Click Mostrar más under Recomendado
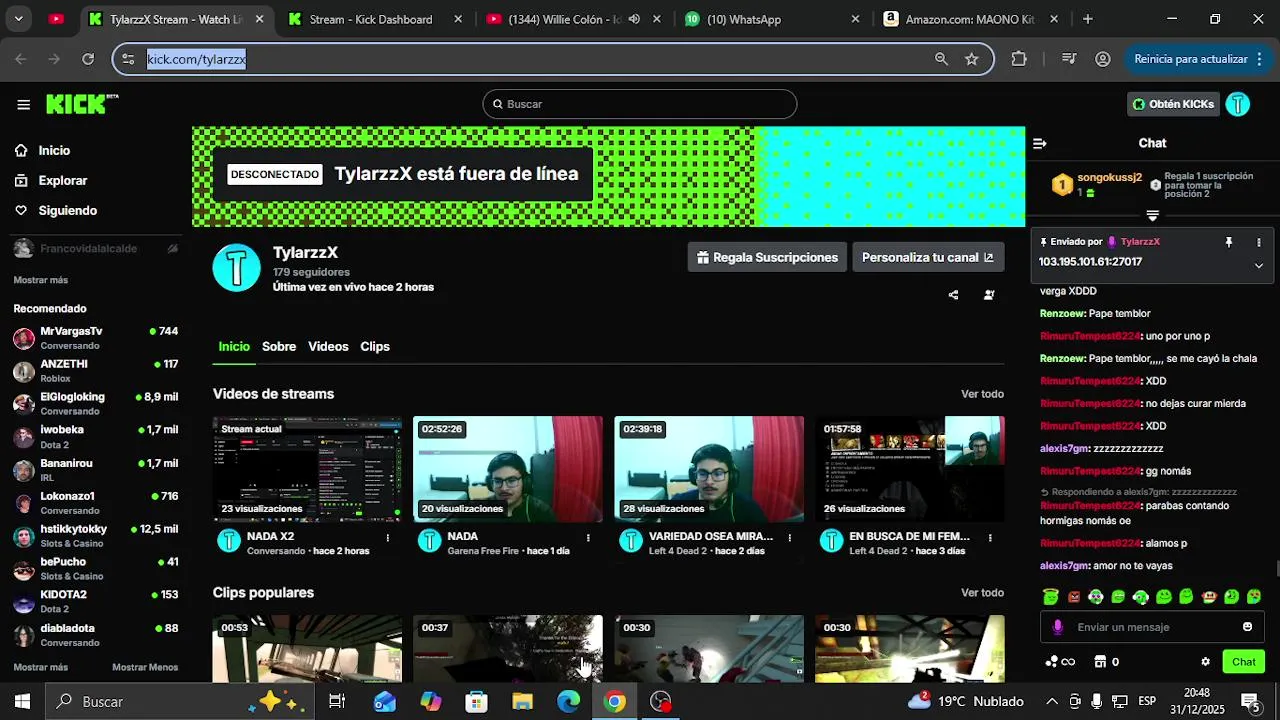 (41, 667)
